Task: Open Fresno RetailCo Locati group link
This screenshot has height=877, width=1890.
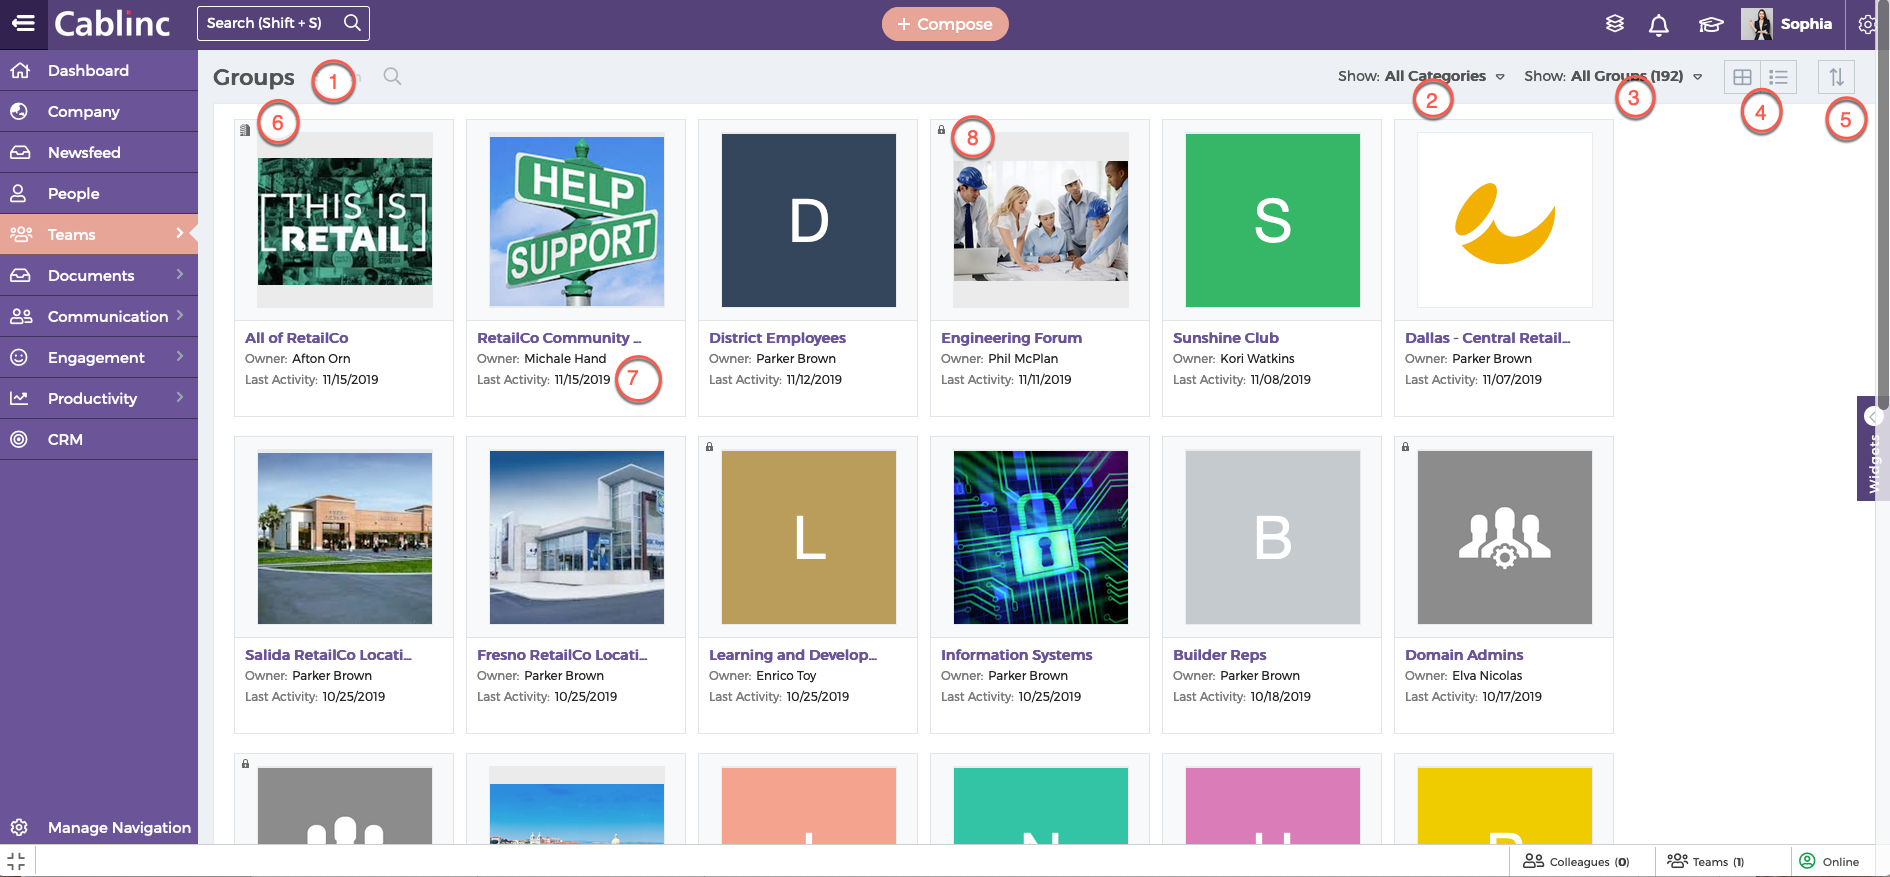Action: tap(562, 655)
